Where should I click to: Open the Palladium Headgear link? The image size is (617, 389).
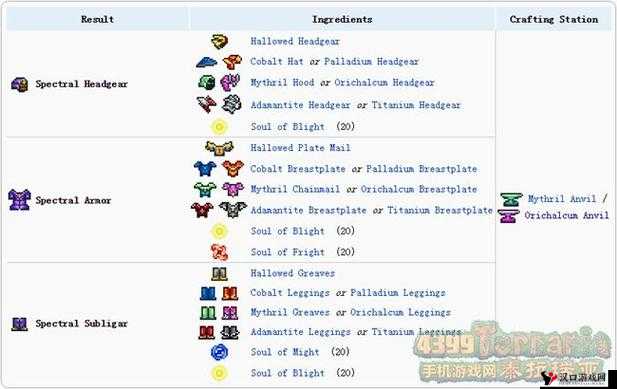pos(371,62)
